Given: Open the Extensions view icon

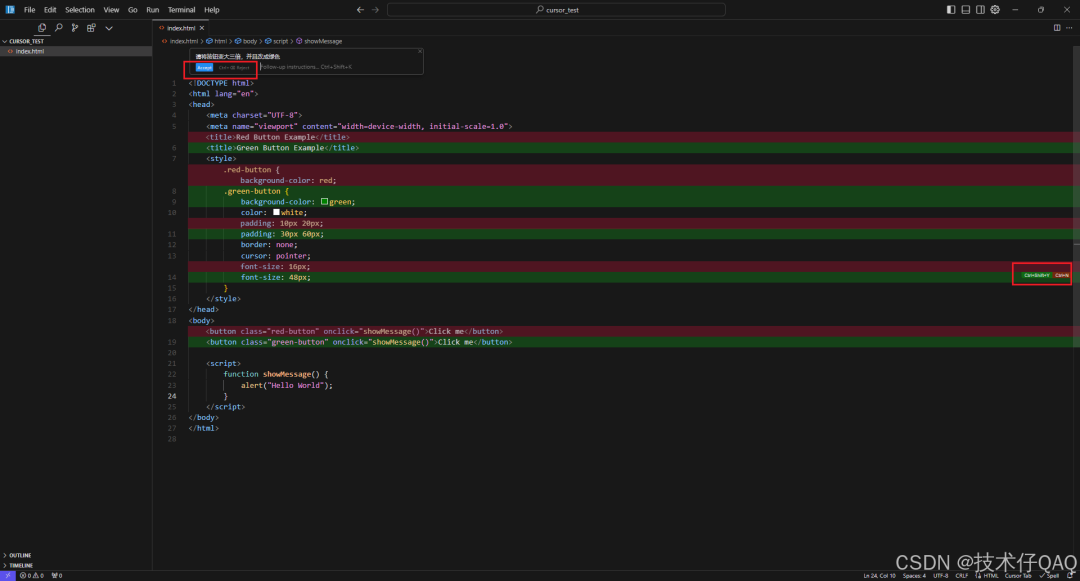Looking at the screenshot, I should 91,28.
